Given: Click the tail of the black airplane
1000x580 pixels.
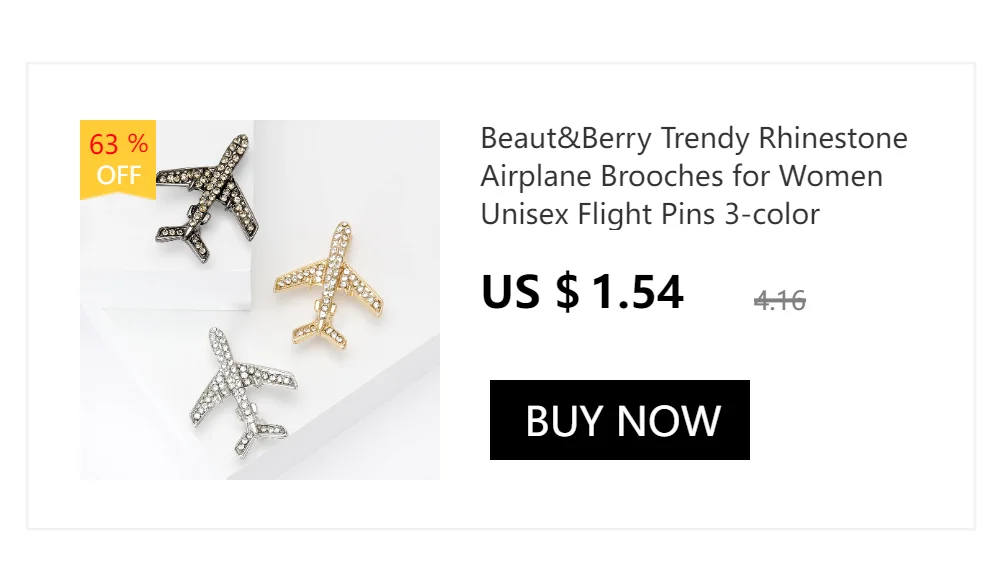Looking at the screenshot, I should pos(185,239).
